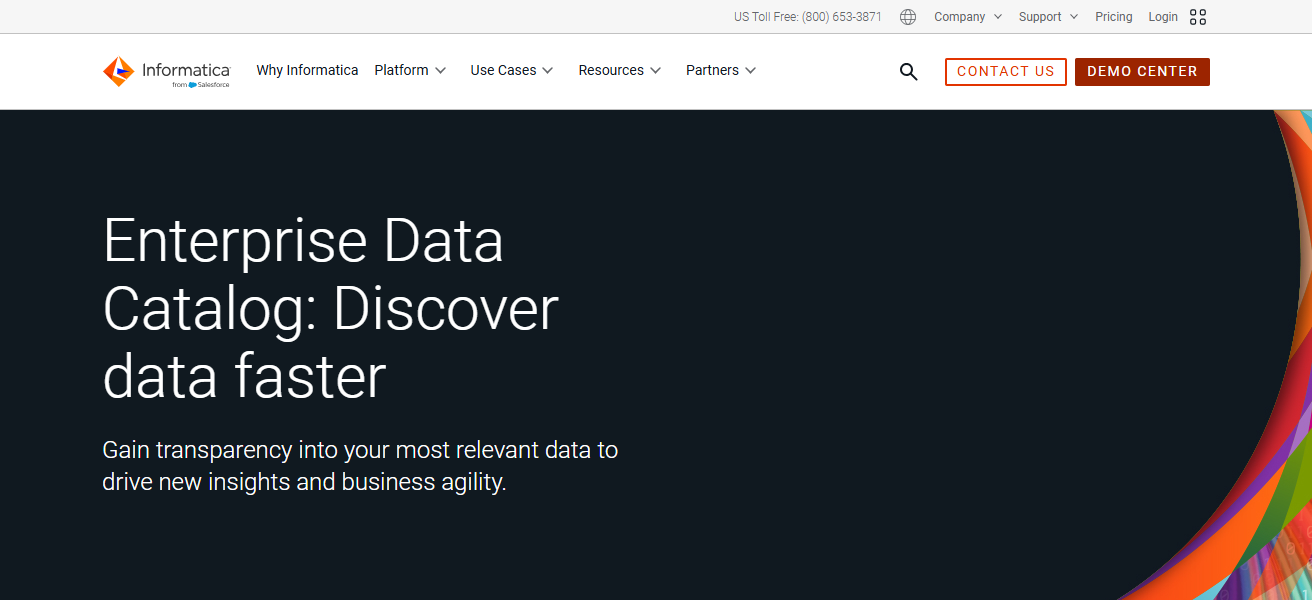
Task: Click the Login link
Action: coord(1162,16)
